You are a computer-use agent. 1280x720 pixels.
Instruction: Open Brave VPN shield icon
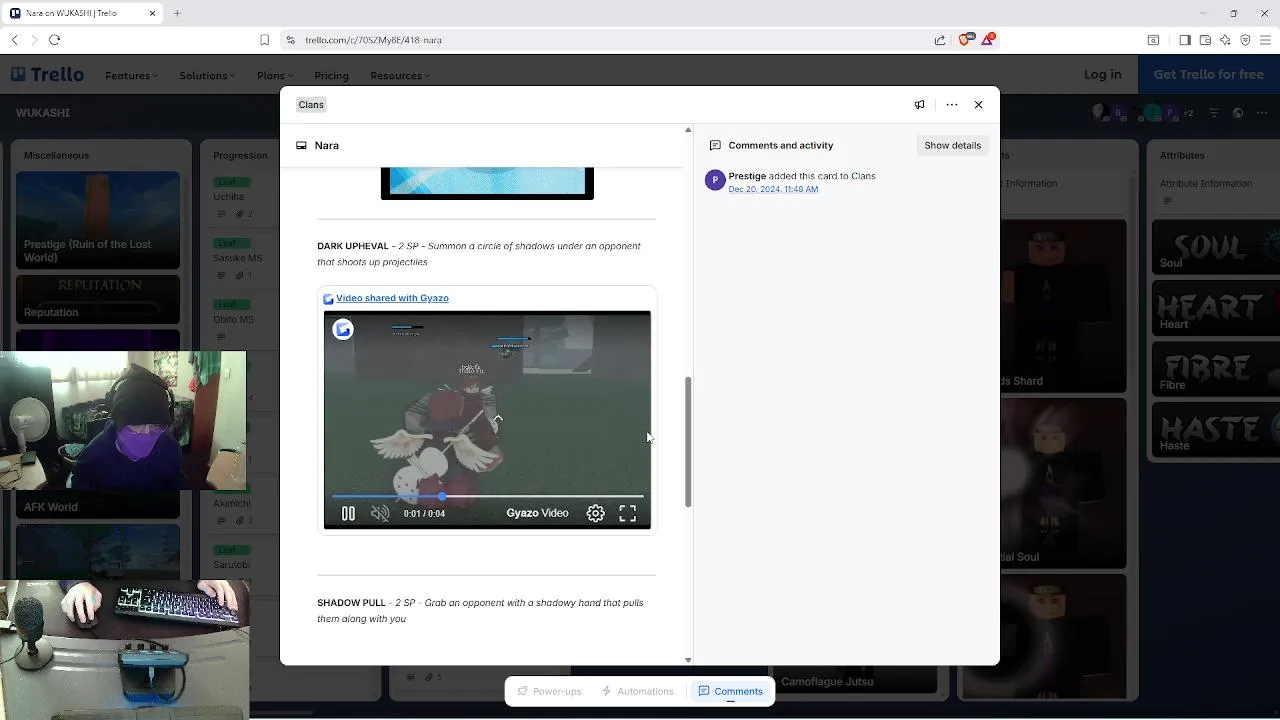(1245, 40)
